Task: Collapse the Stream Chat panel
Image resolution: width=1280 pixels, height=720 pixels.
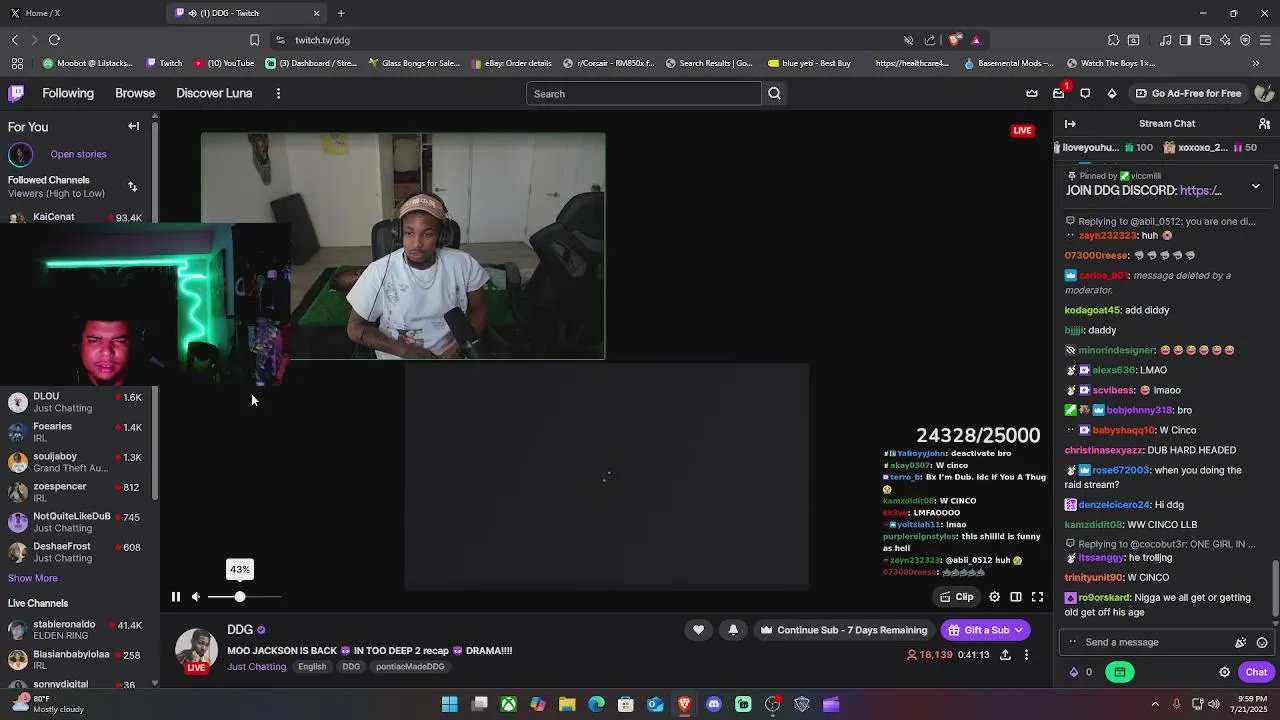Action: click(x=1070, y=124)
